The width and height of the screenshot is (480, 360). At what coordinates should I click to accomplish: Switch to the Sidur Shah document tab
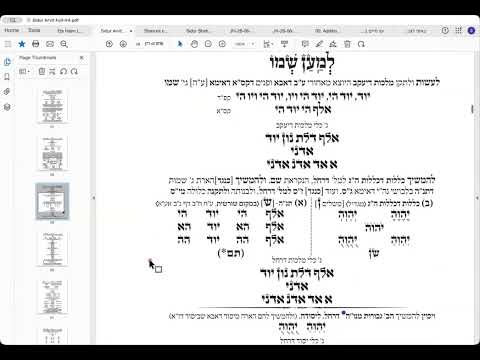tap(198, 31)
